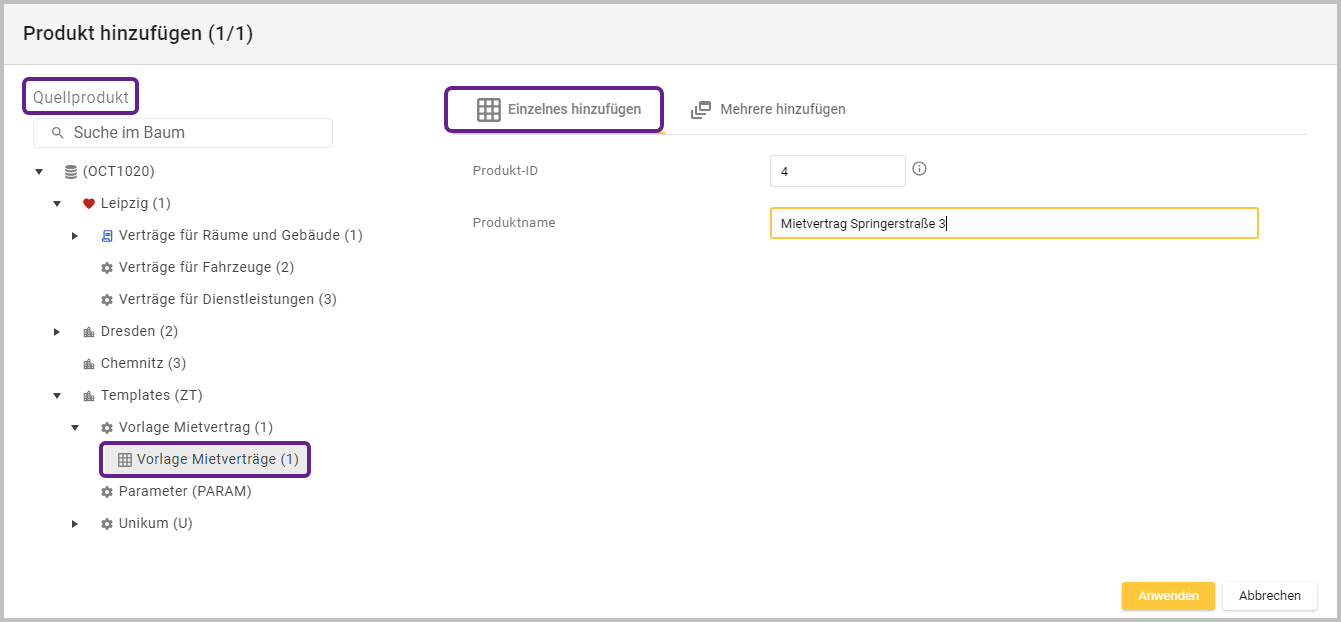This screenshot has height=622, width=1341.
Task: Expand the Unikum (U) node
Action: [x=75, y=524]
